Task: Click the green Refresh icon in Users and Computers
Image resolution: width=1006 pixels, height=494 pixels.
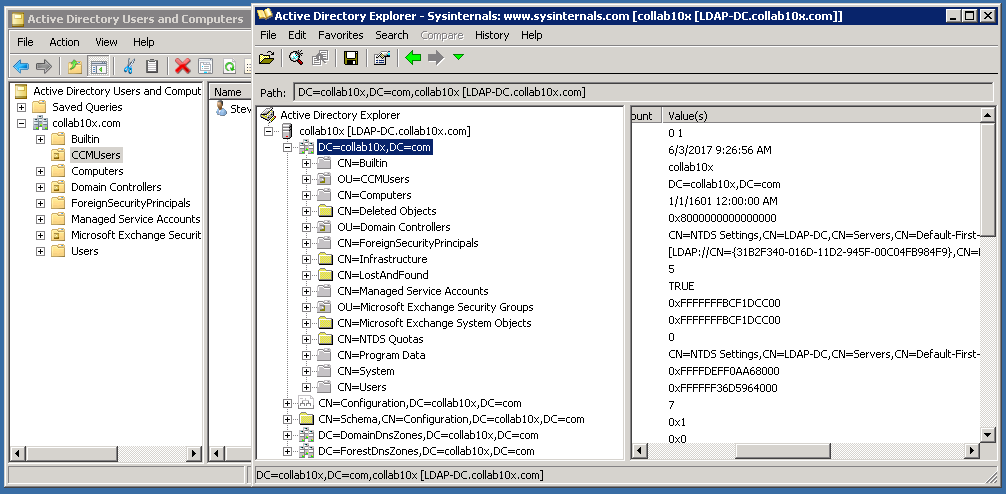Action: [229, 65]
